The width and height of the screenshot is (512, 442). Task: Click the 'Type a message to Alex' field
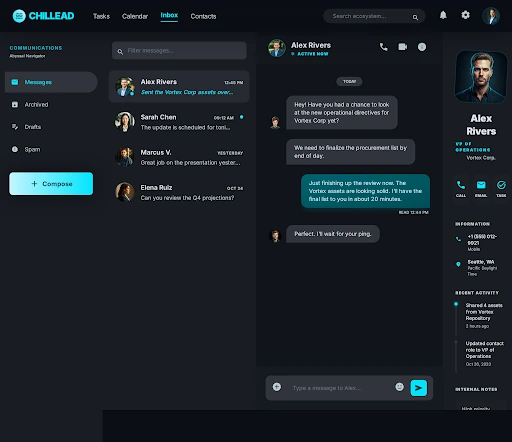340,388
